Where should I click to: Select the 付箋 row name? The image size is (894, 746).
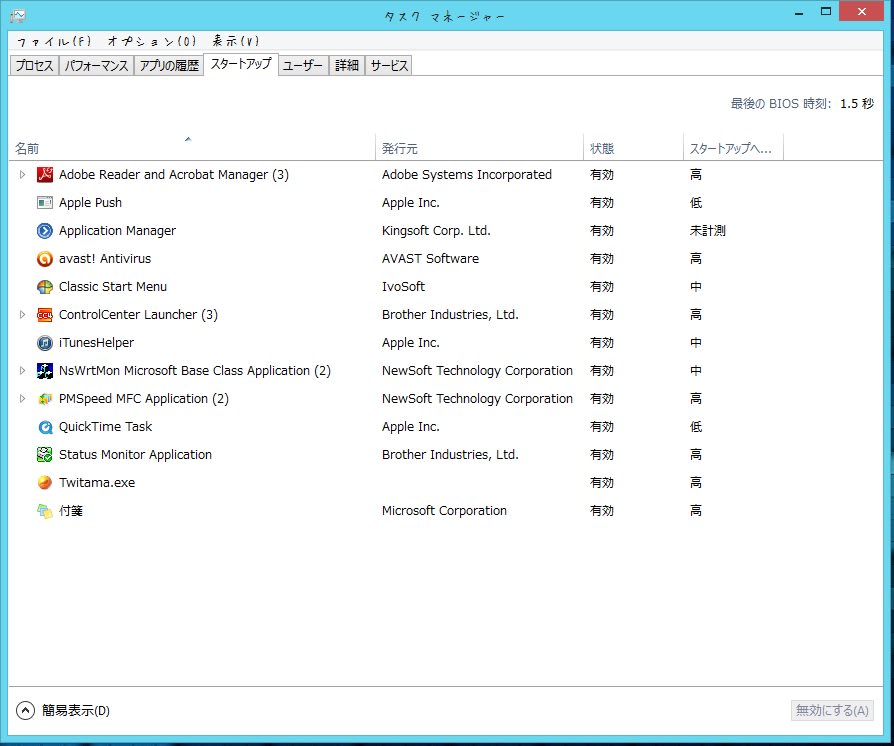point(71,510)
